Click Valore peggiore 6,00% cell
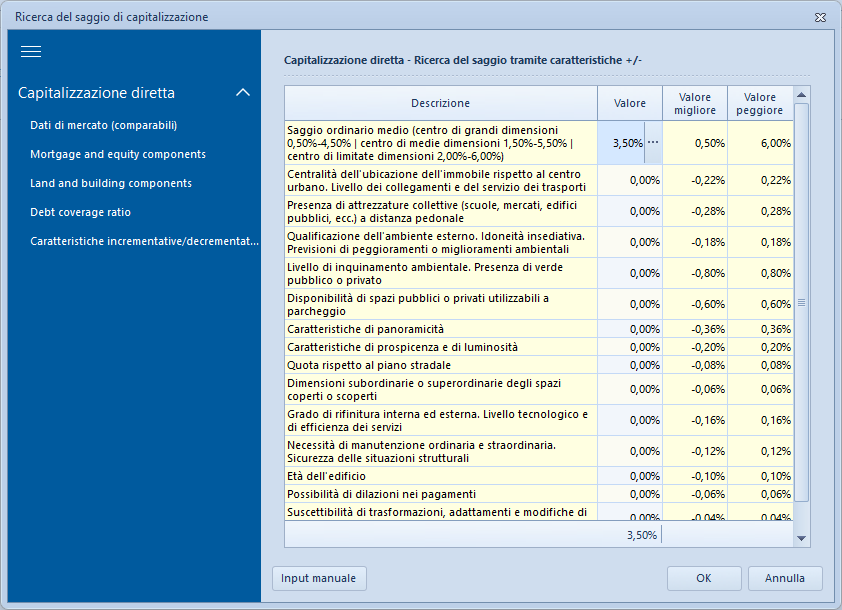Image resolution: width=842 pixels, height=610 pixels. [x=760, y=143]
